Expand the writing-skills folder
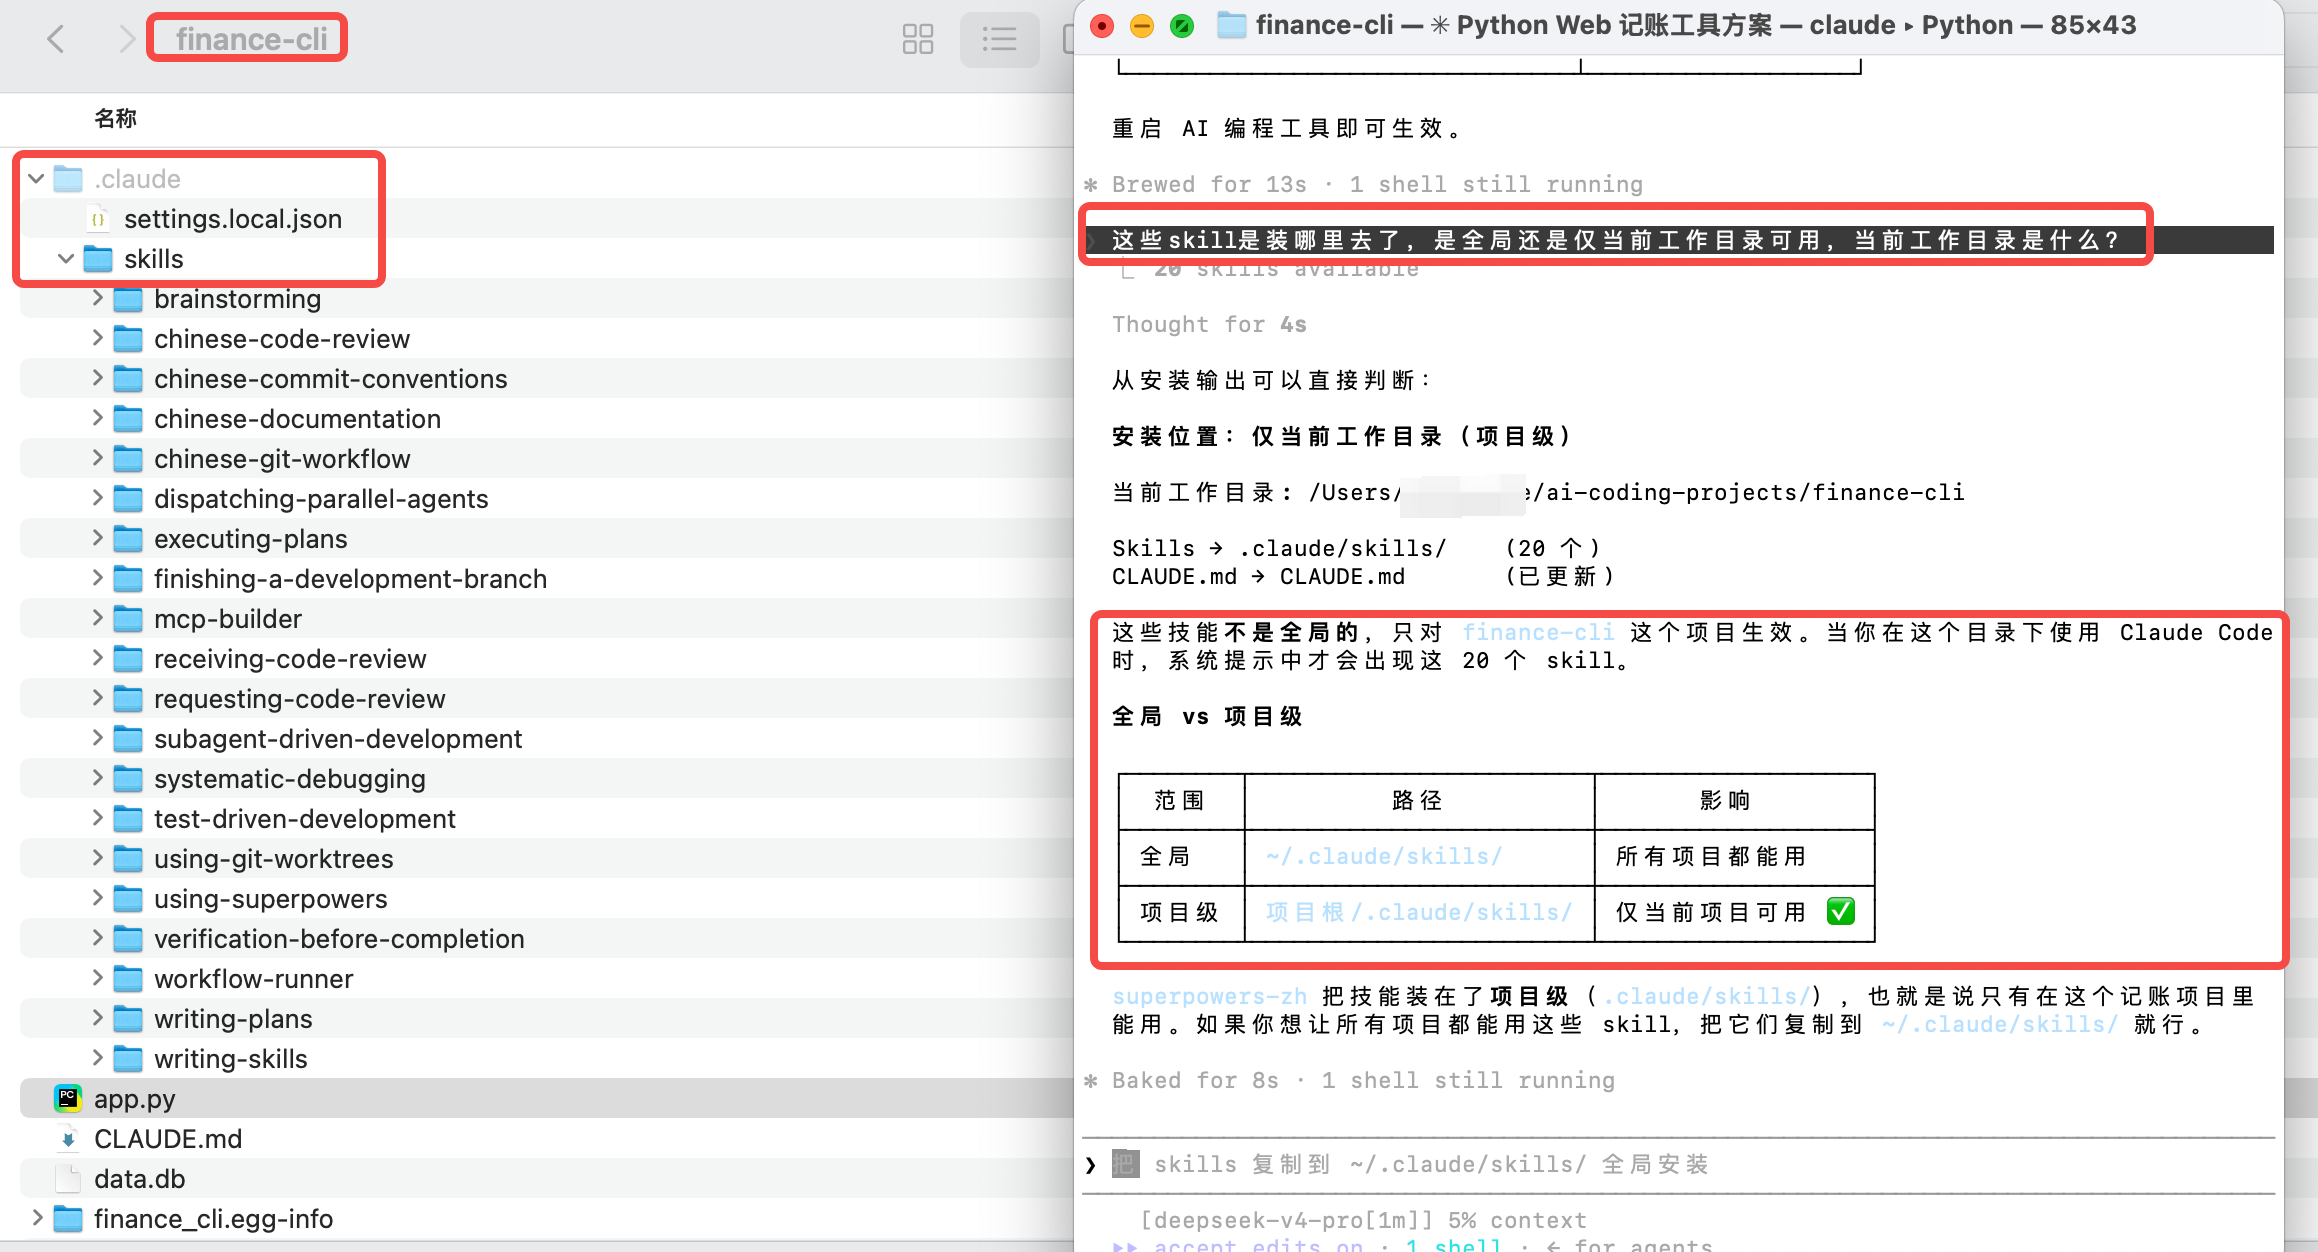 coord(97,1058)
